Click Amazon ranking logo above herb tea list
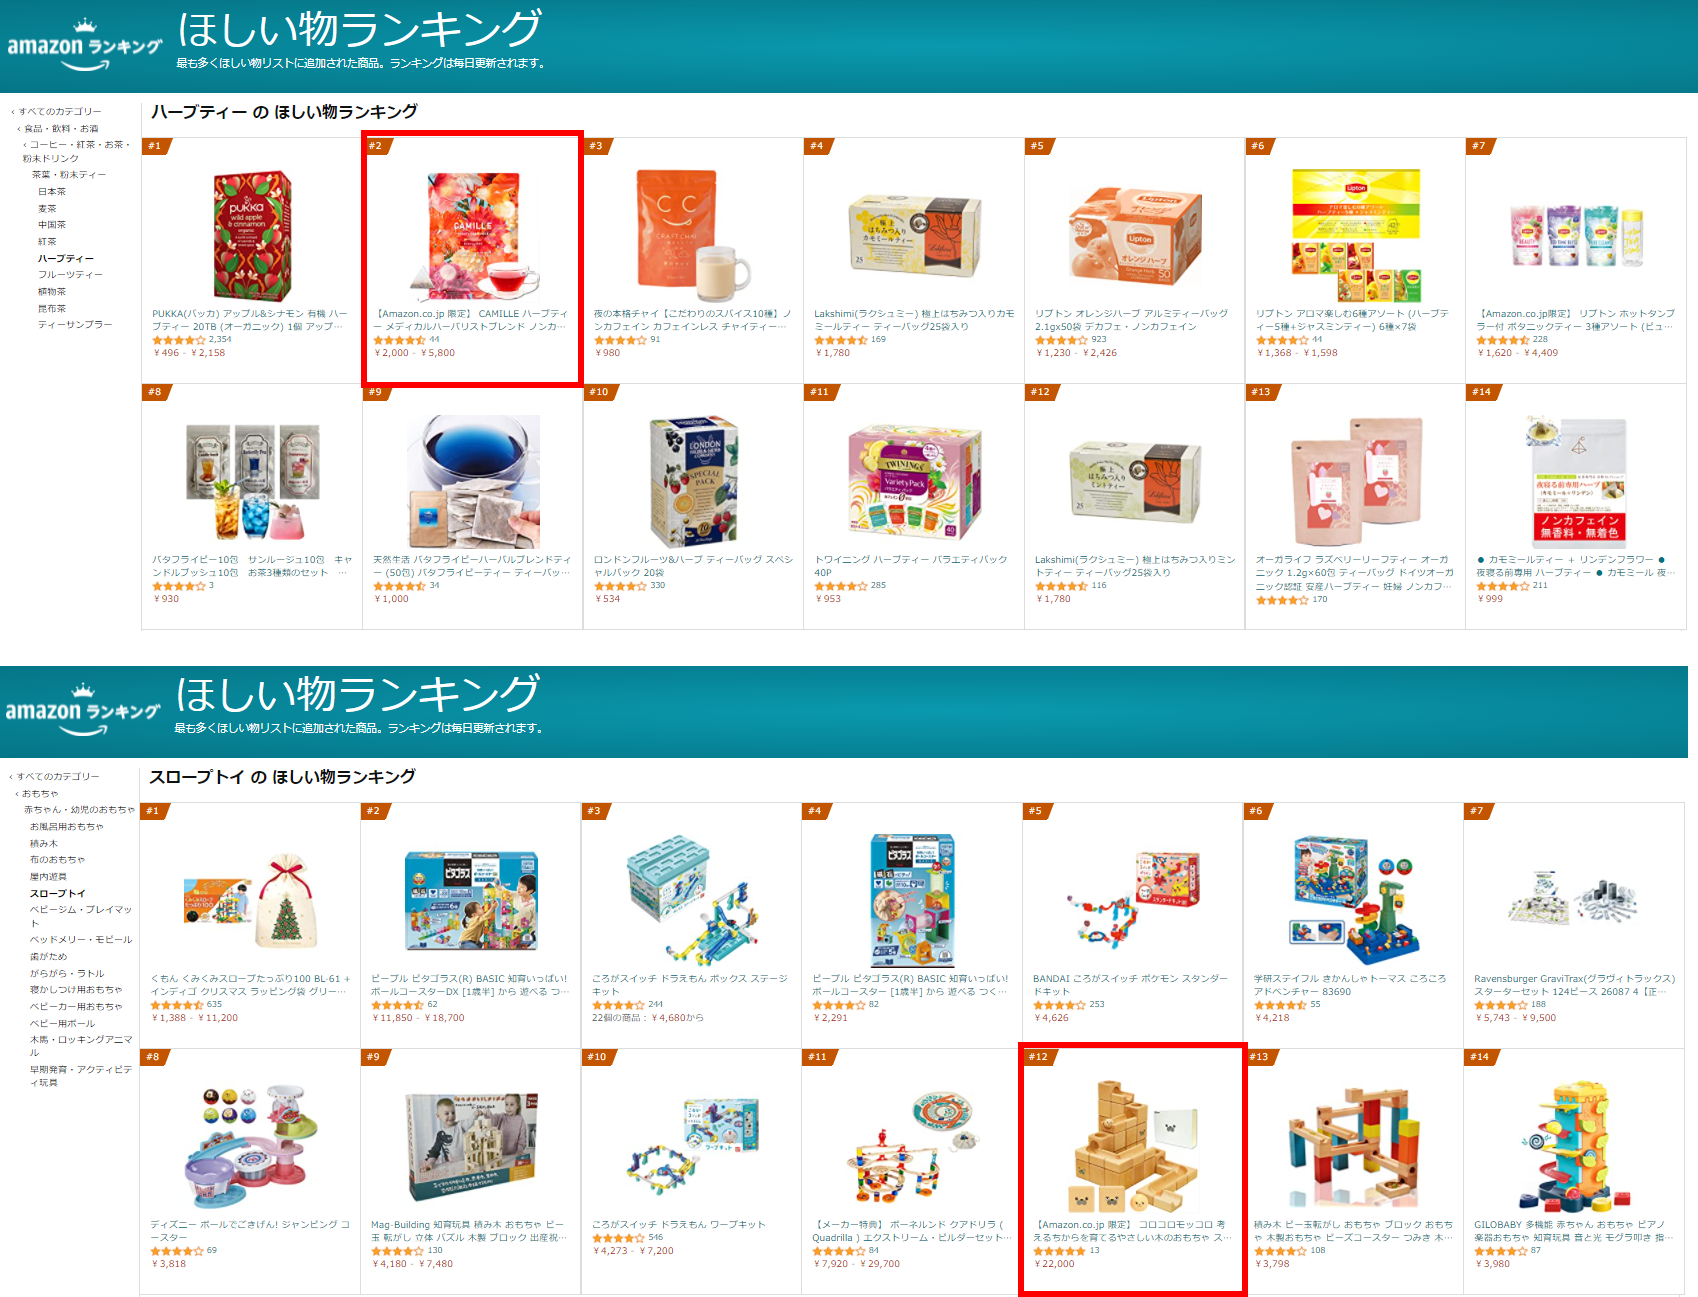Screen dimensions: 1698x1297 pos(84,46)
